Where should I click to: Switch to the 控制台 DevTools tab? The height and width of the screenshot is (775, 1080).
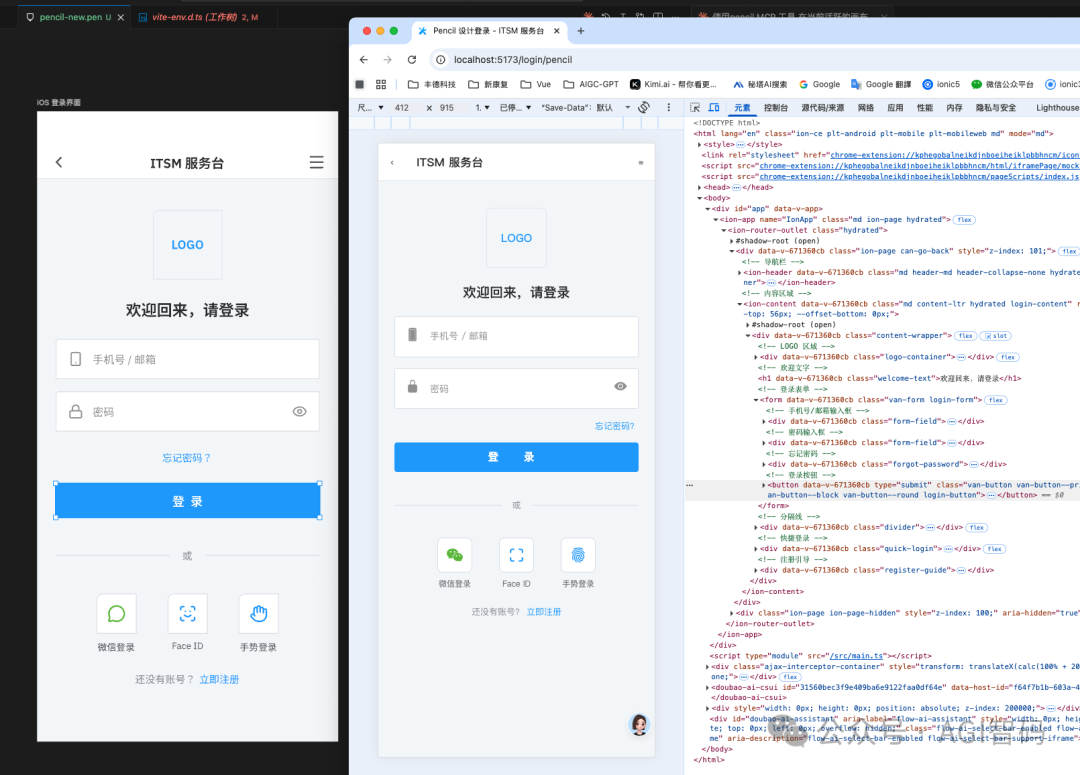point(776,107)
